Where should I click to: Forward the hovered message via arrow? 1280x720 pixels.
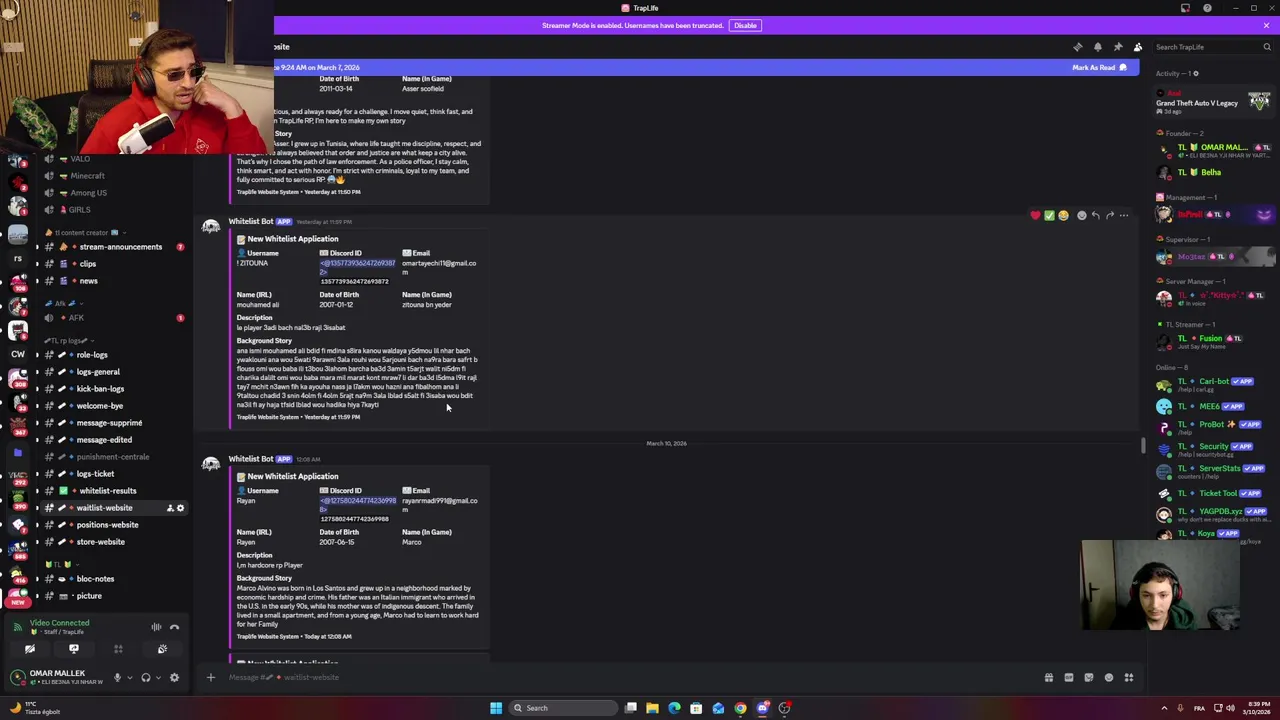pos(1109,215)
